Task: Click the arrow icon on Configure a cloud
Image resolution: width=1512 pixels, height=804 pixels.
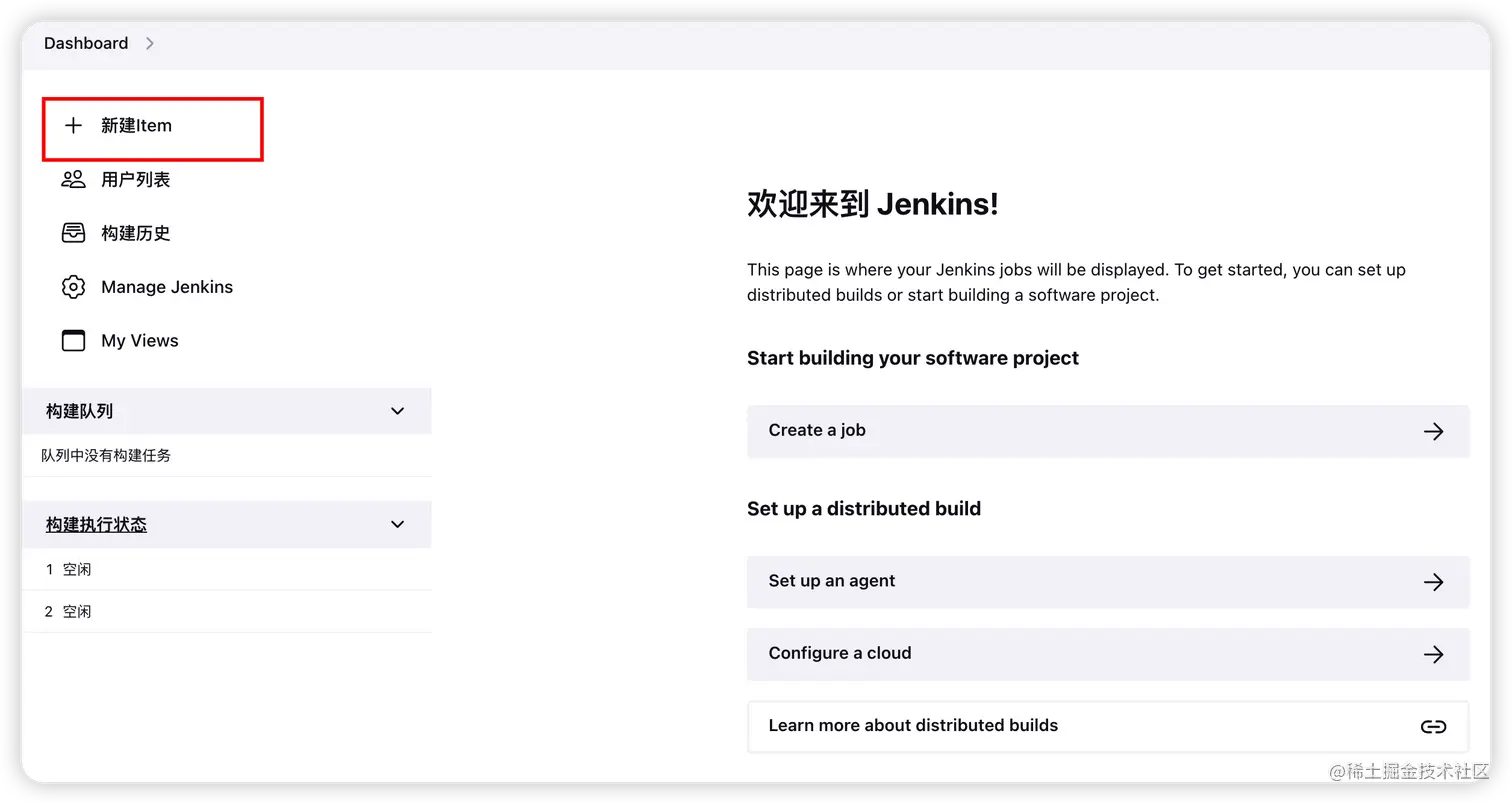Action: (1433, 654)
